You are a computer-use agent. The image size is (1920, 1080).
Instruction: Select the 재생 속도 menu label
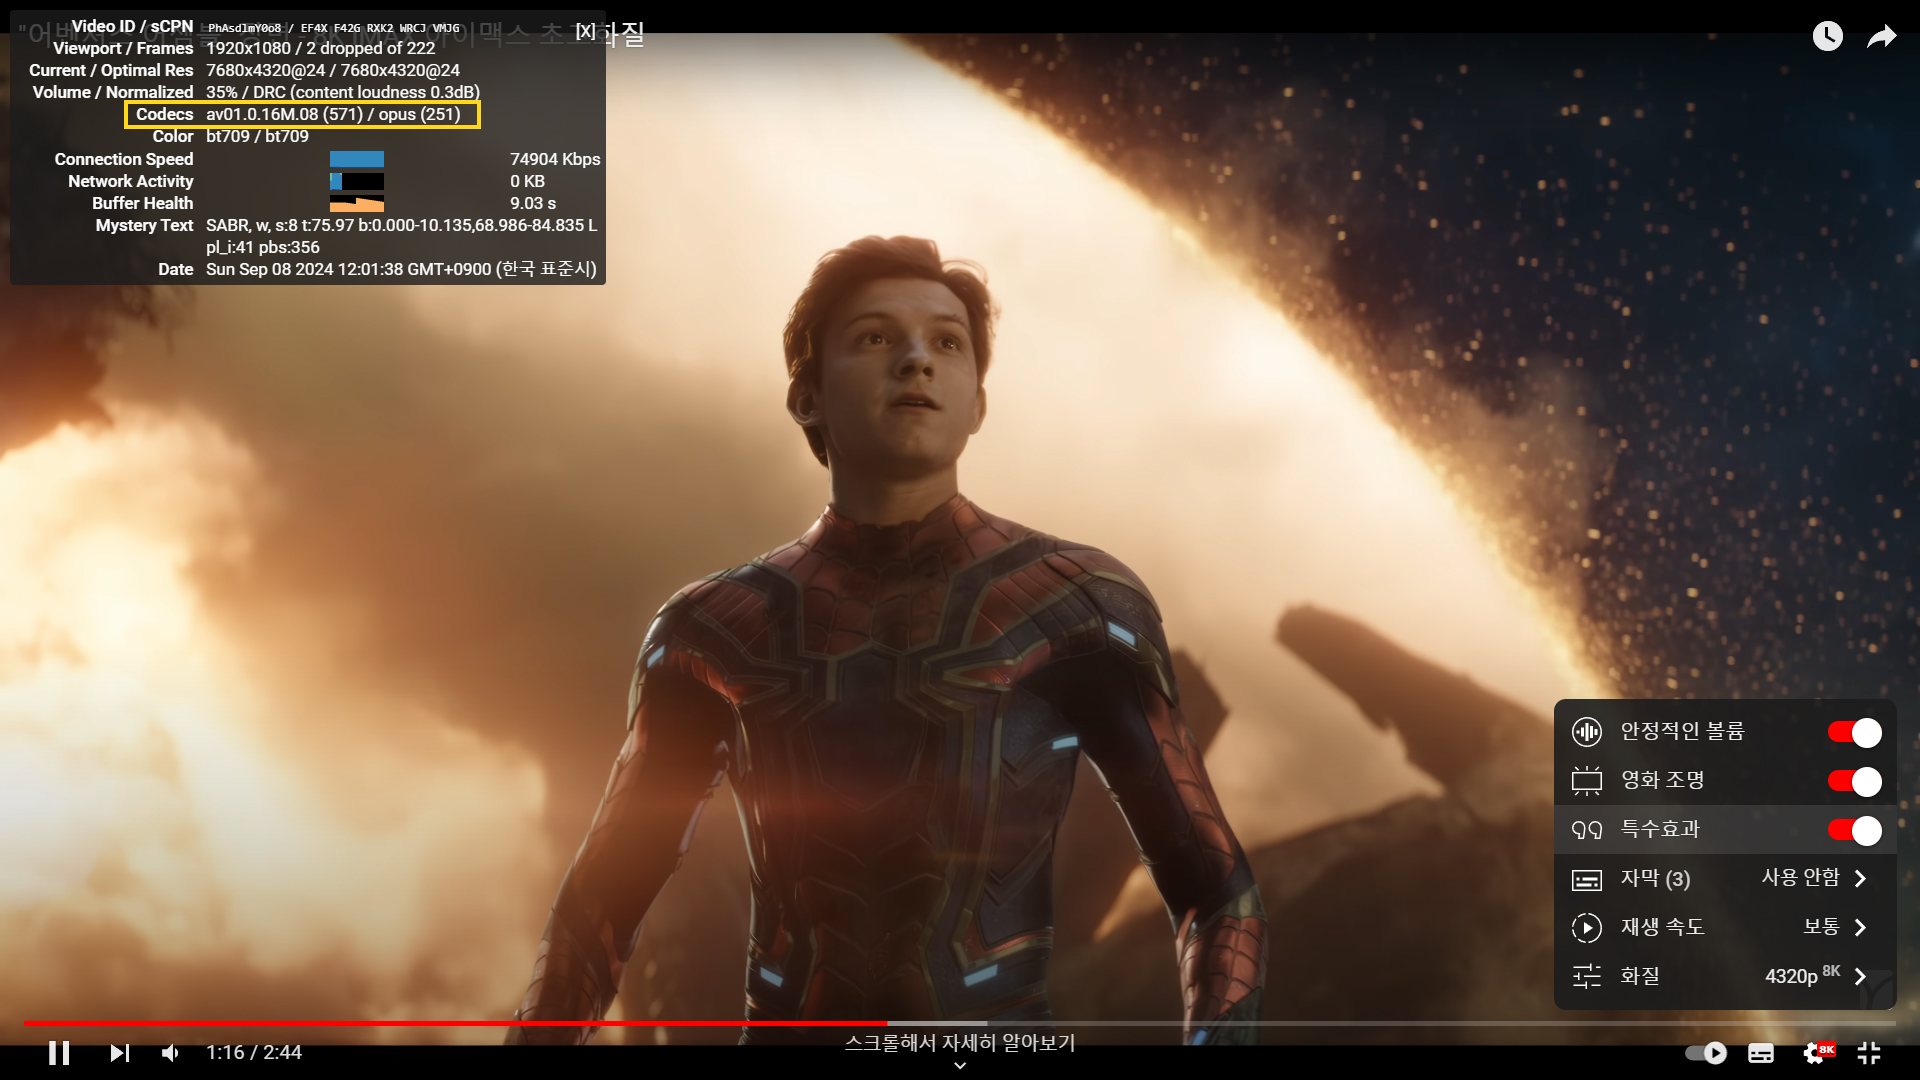pos(1662,927)
